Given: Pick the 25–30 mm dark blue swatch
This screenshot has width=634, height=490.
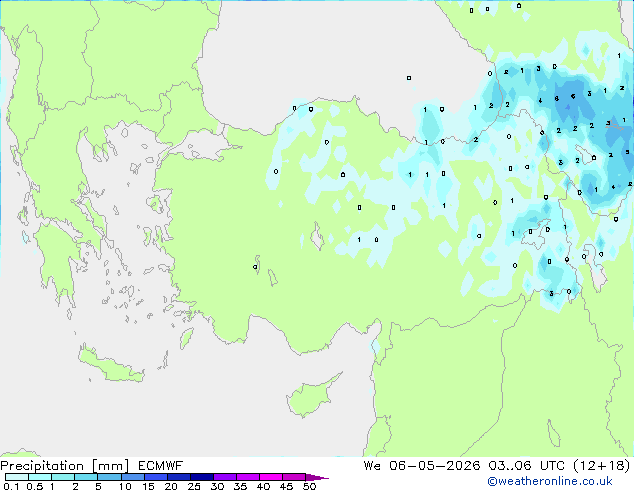Looking at the screenshot, I should coord(201,477).
